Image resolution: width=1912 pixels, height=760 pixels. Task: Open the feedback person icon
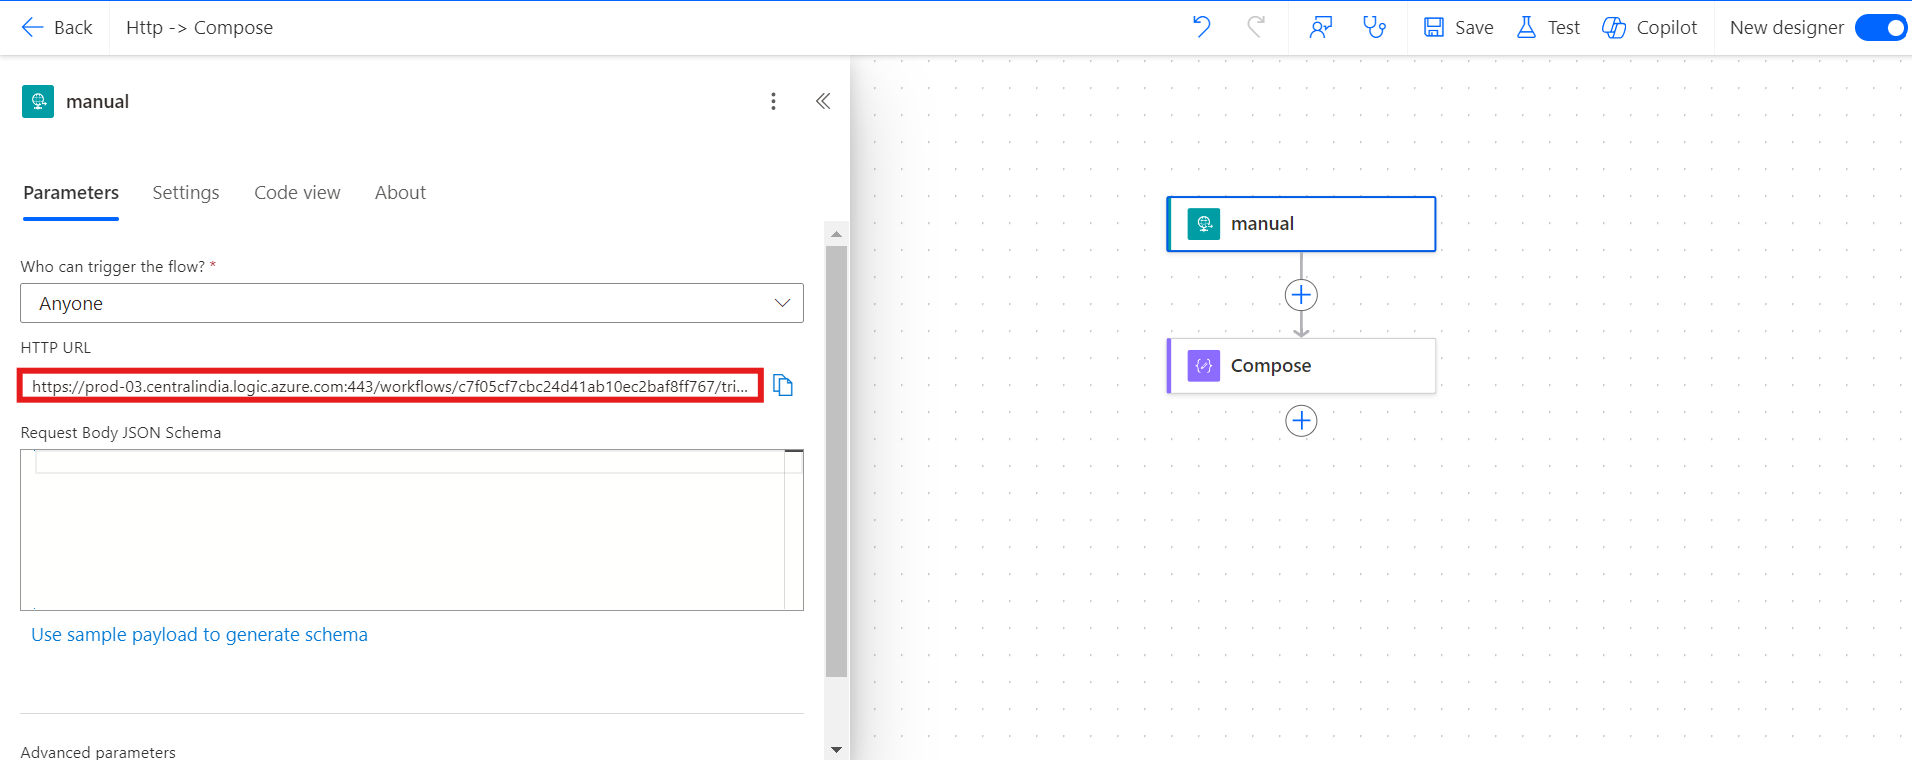[x=1321, y=27]
